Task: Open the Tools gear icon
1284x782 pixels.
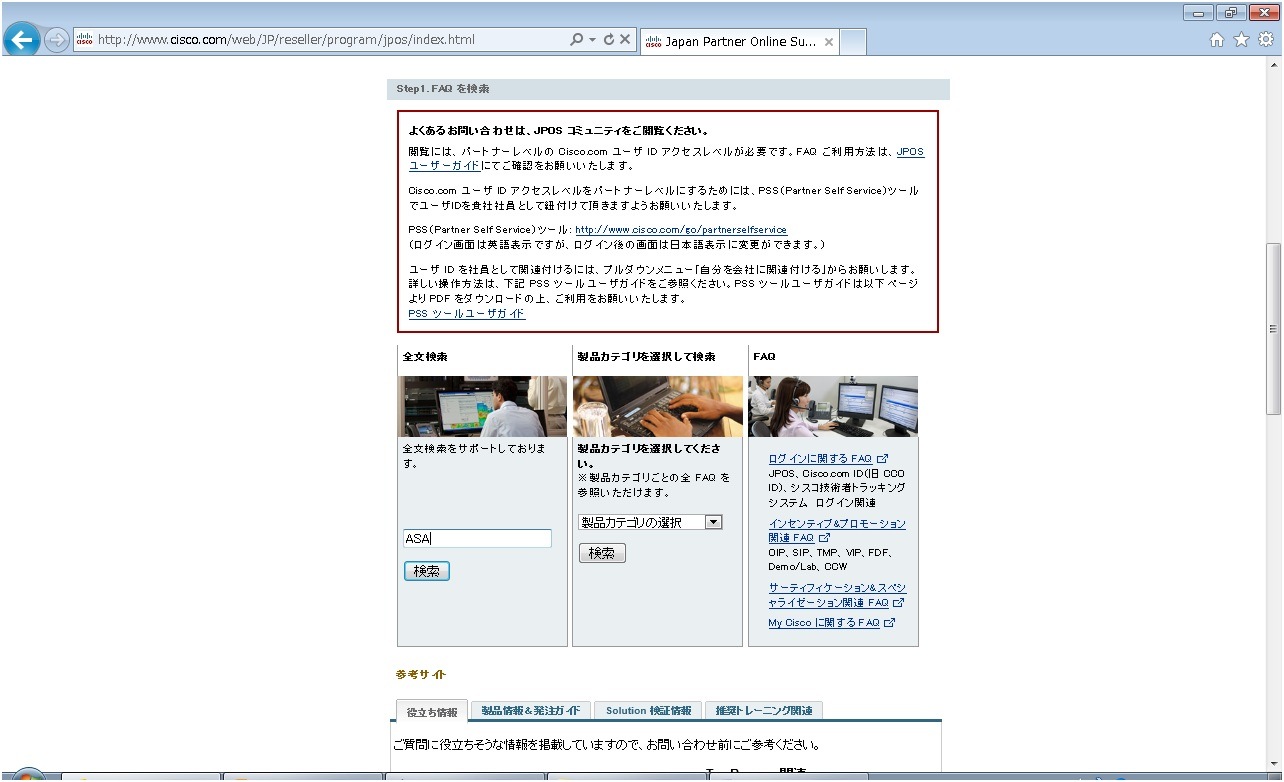Action: [x=1265, y=40]
